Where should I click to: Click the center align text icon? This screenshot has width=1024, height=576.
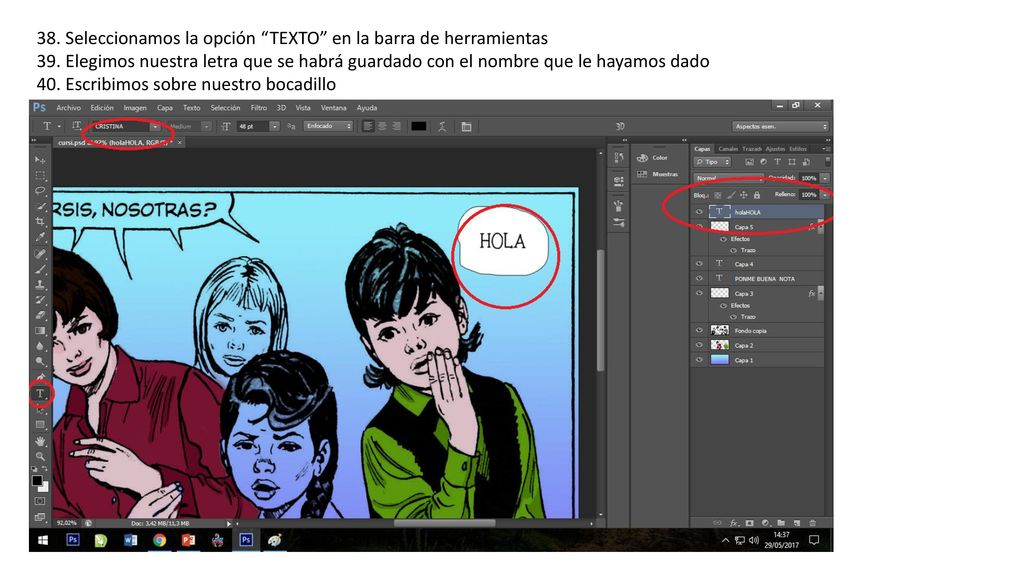point(383,126)
